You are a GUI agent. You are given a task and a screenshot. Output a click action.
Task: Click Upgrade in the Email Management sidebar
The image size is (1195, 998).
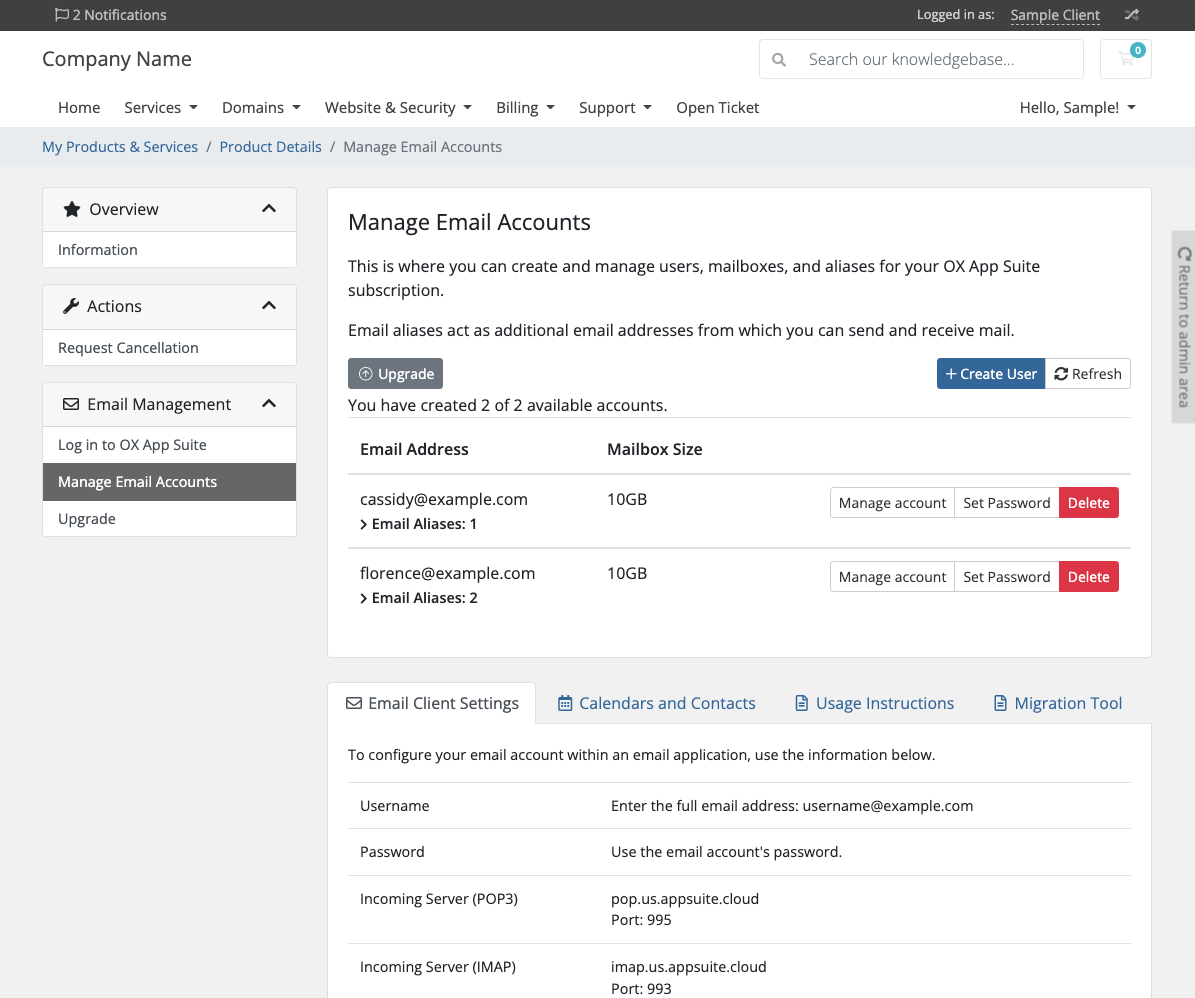click(169, 519)
